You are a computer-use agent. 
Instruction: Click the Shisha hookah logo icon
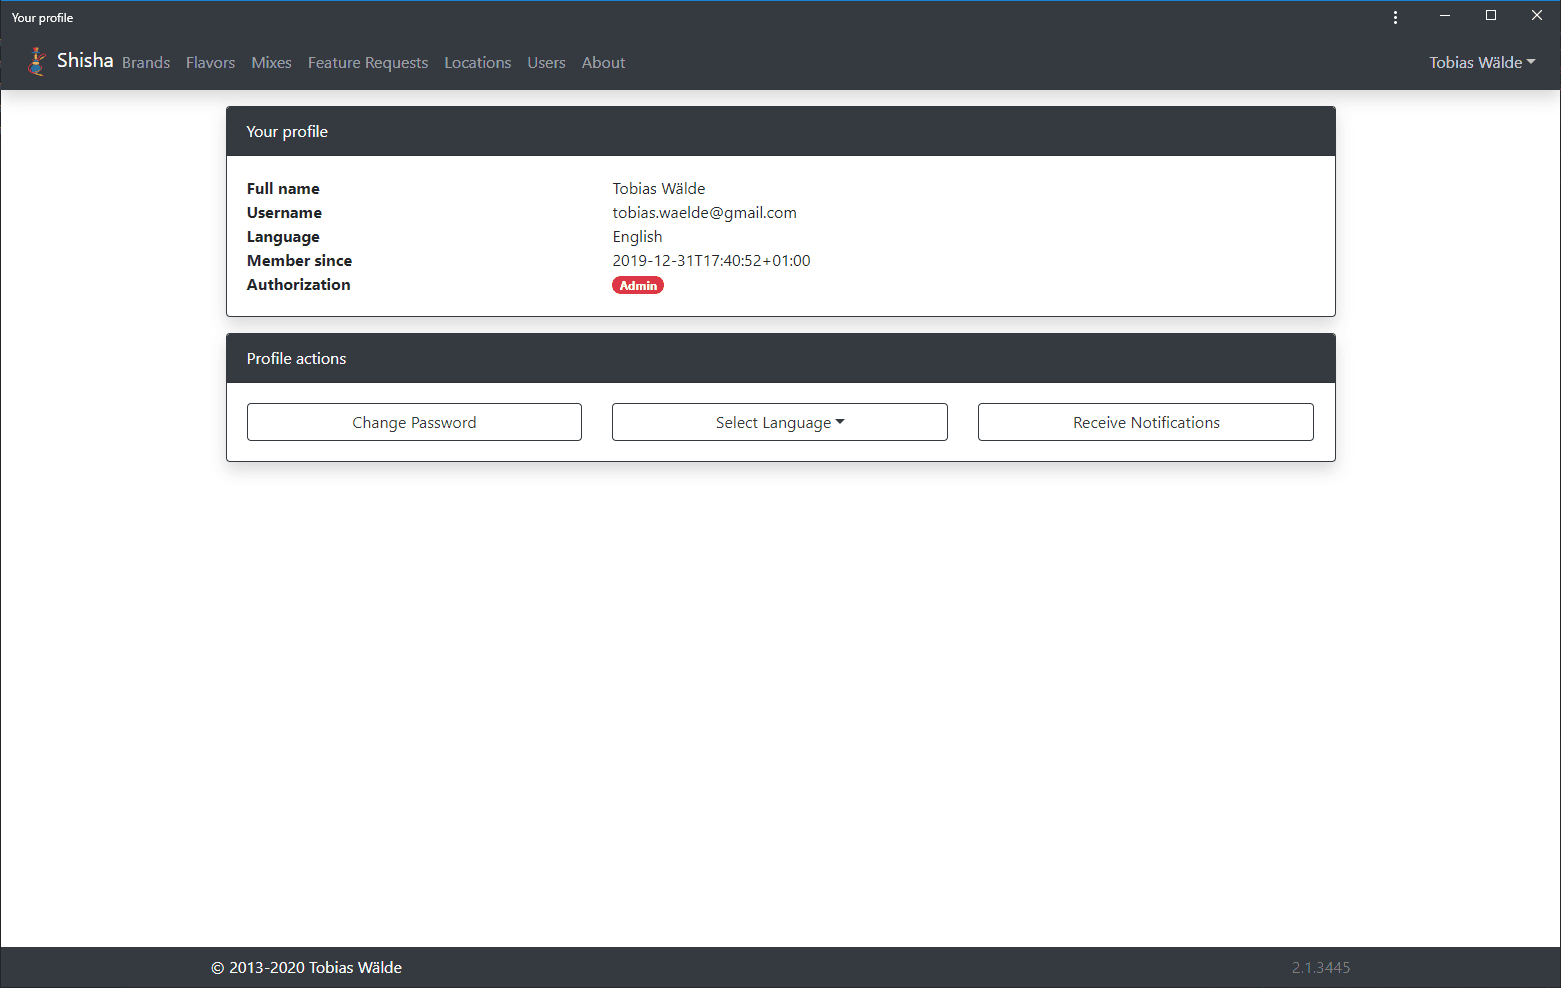[37, 62]
